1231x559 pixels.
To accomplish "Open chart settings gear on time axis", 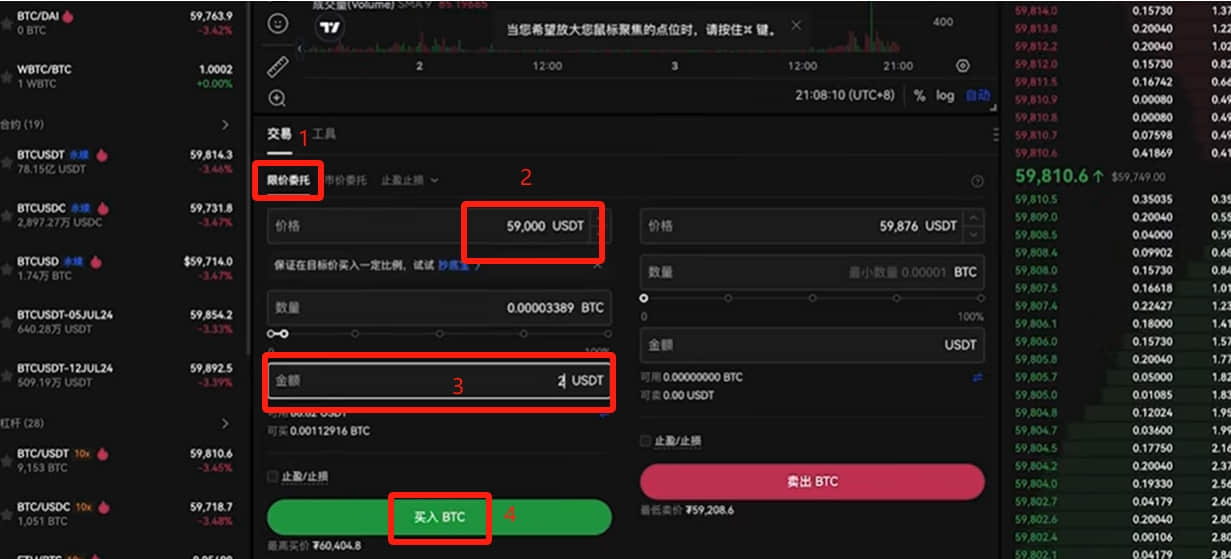I will click(x=963, y=66).
